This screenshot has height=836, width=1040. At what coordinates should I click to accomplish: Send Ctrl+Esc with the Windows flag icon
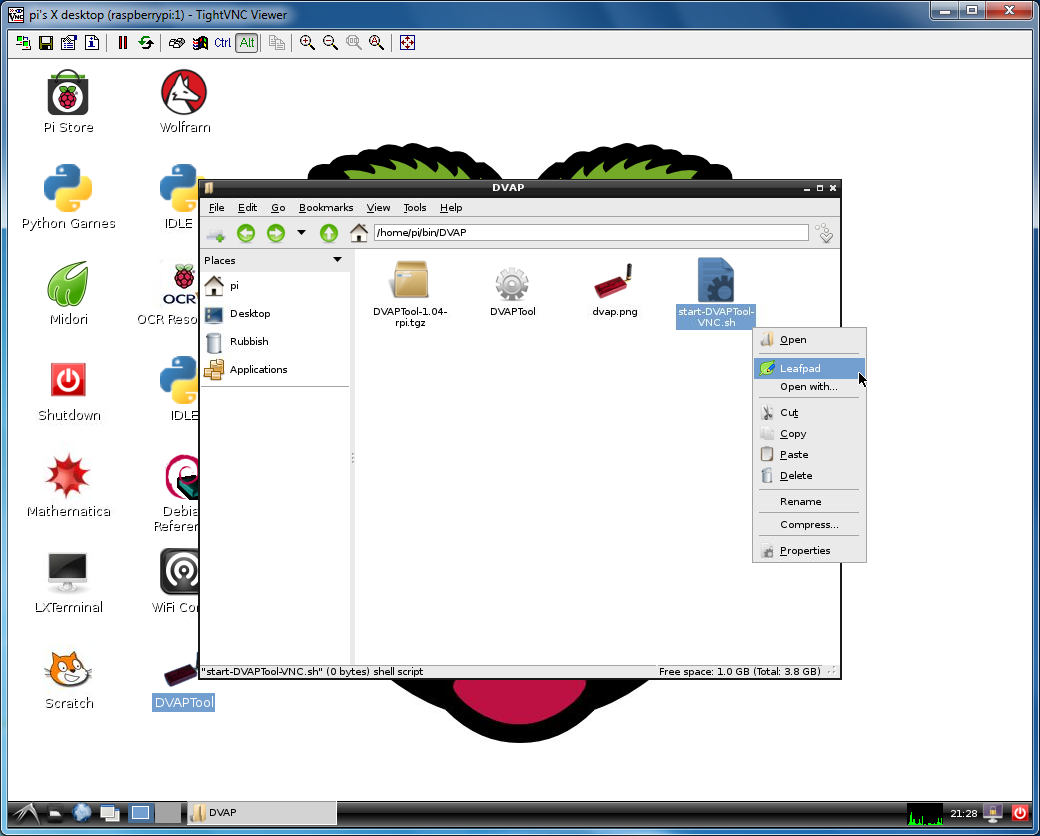click(x=200, y=43)
